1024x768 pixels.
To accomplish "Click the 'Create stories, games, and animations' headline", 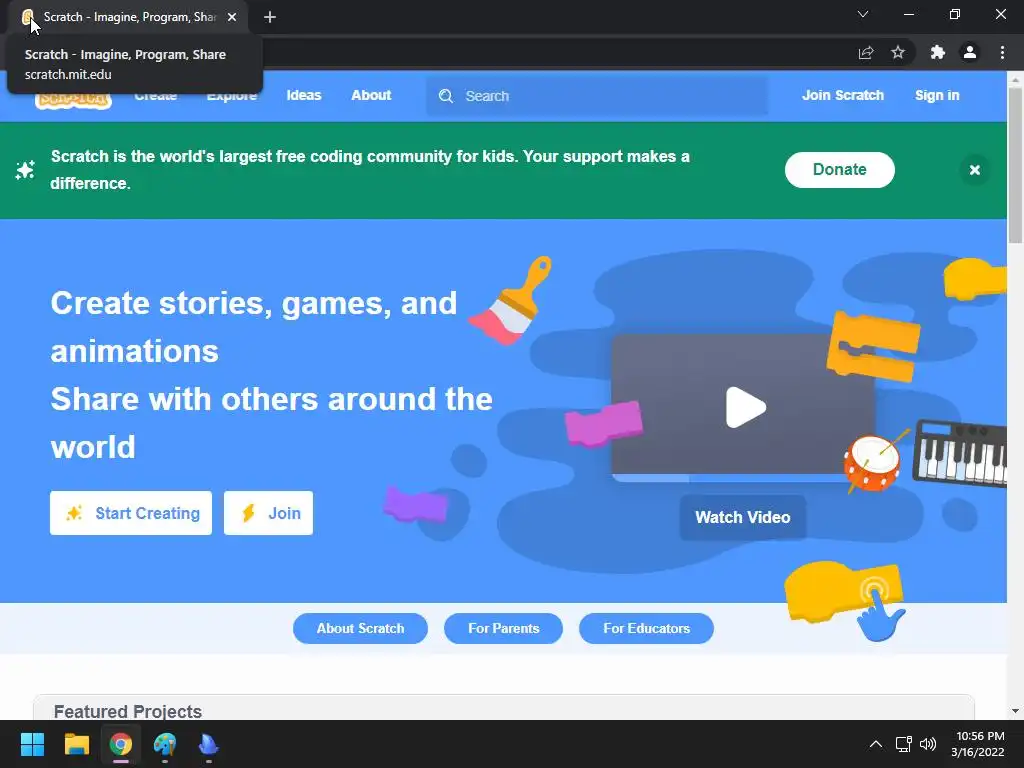I will (x=253, y=327).
